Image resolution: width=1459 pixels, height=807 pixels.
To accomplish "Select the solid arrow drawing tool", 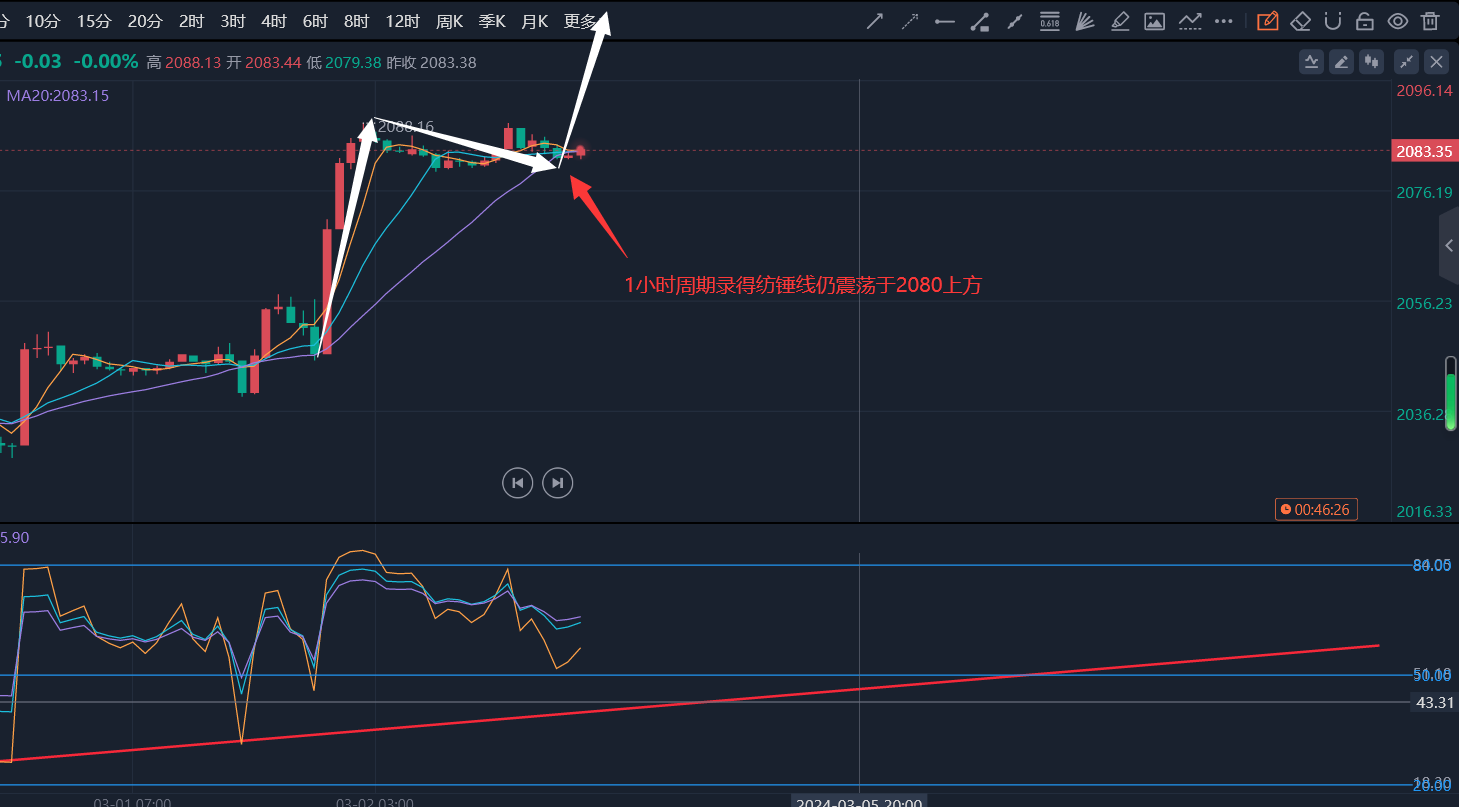I will [x=875, y=21].
